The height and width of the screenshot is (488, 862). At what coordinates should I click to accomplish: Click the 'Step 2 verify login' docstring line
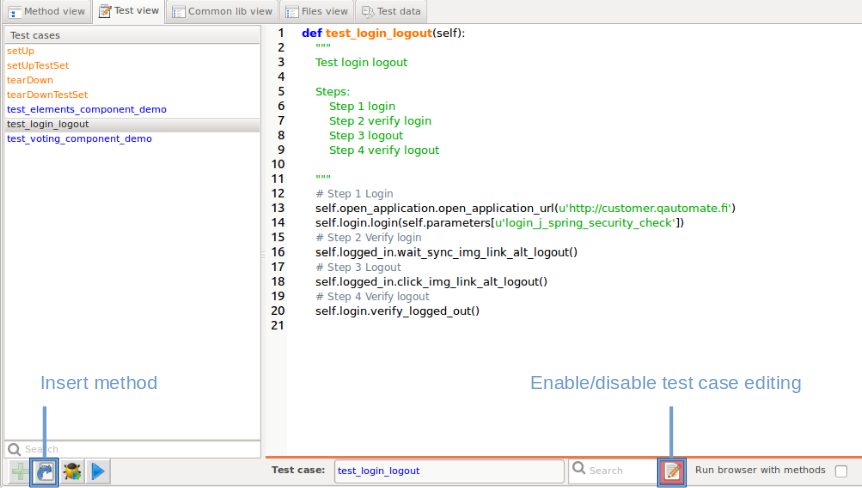point(380,121)
